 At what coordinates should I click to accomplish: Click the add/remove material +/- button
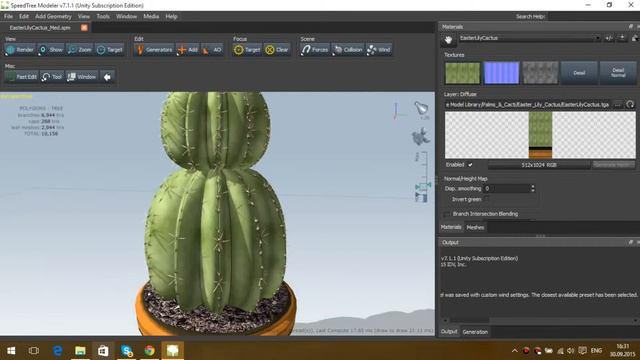609,38
